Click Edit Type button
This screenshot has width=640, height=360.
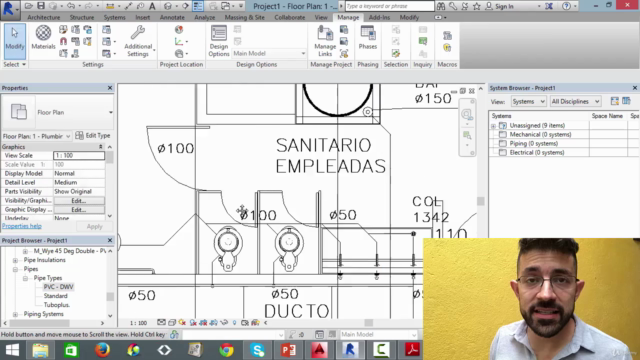pos(93,136)
